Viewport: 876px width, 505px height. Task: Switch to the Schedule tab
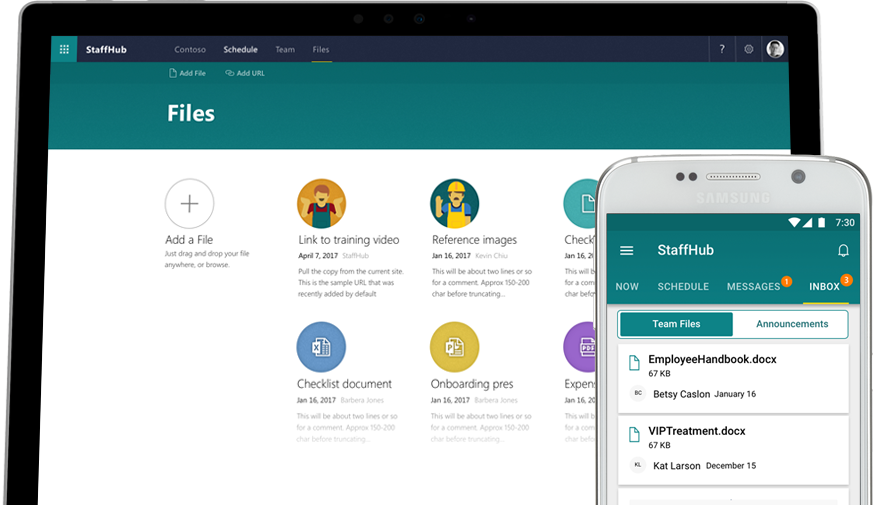pos(240,49)
